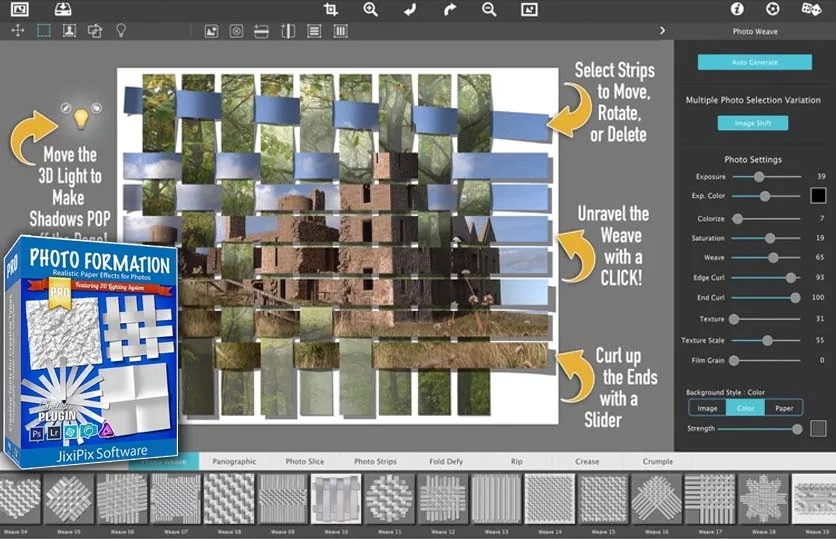
Task: Undo the last action arrow
Action: tap(410, 10)
